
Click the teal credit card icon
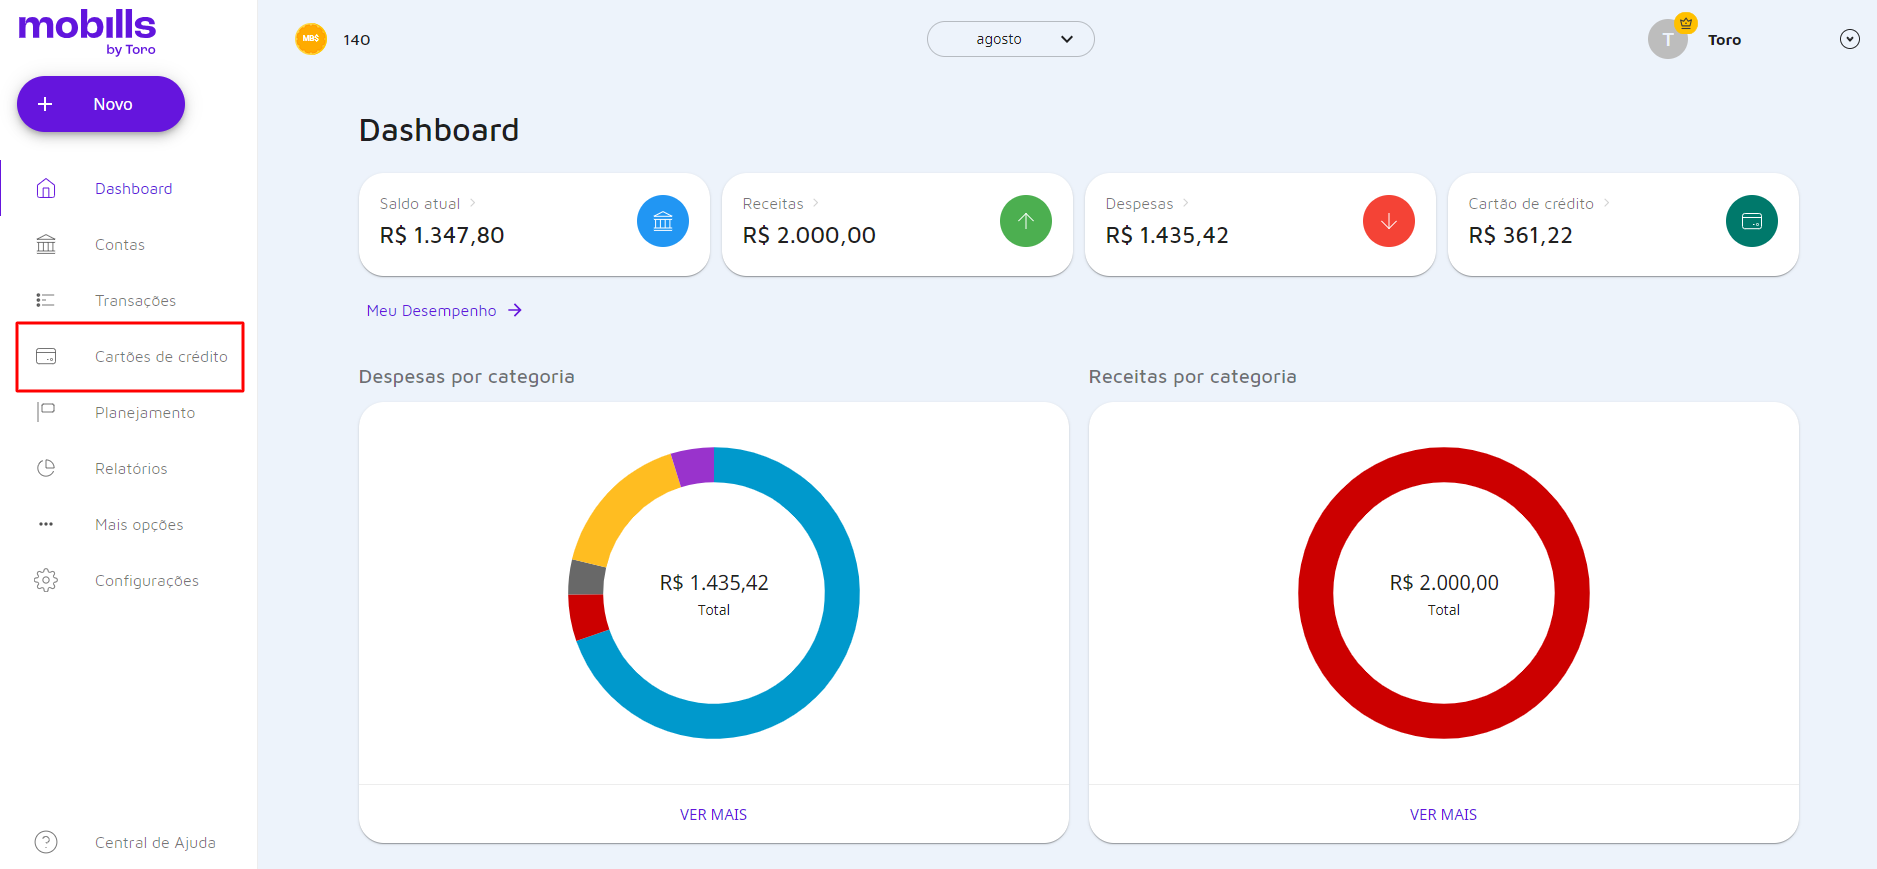click(x=1751, y=221)
